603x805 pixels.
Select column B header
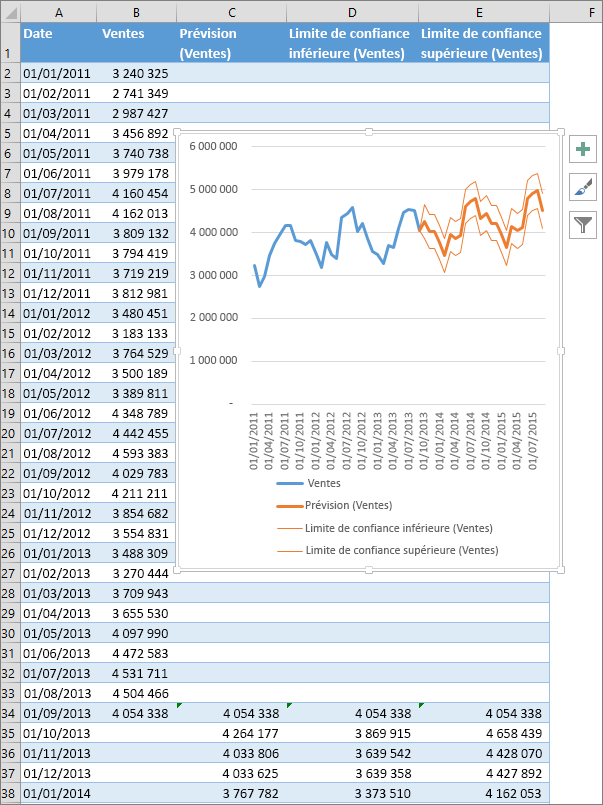(x=136, y=13)
